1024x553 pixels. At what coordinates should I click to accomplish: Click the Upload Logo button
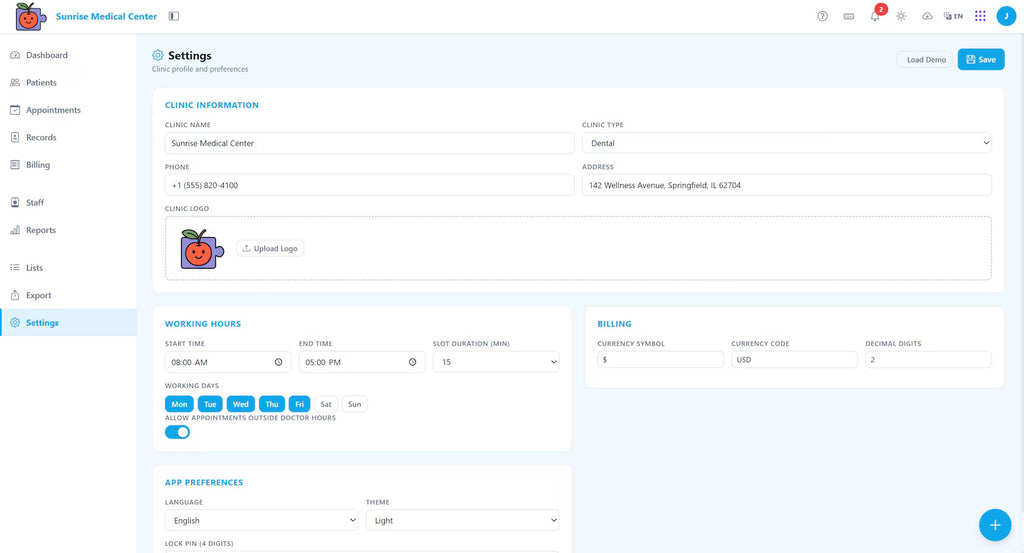(270, 249)
